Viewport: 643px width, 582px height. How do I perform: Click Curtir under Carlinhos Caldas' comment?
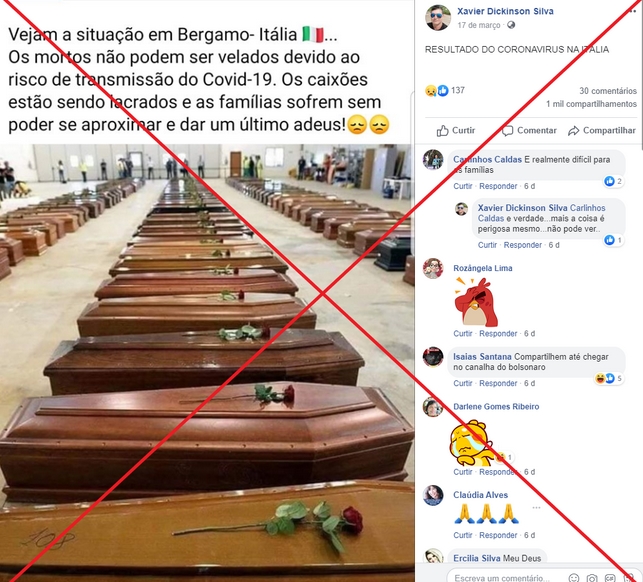[x=463, y=186]
